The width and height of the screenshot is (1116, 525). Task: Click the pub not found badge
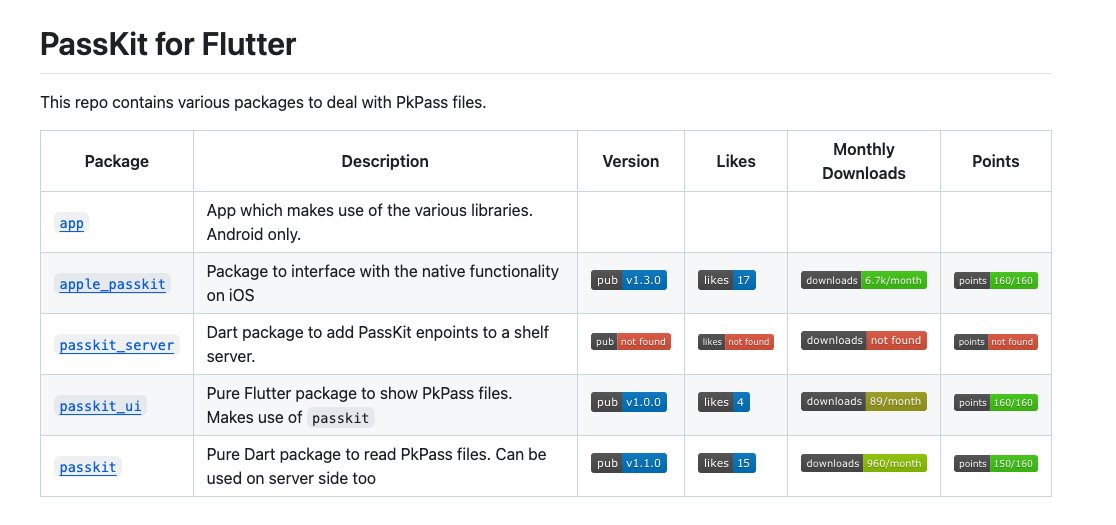coord(631,341)
